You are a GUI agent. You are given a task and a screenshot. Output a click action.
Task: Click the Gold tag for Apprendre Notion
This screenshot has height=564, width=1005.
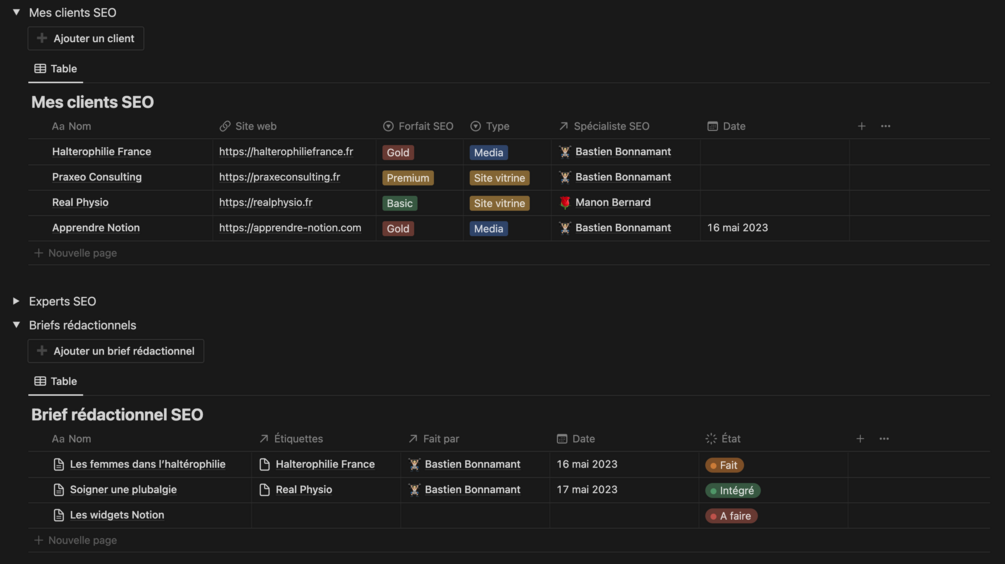398,228
